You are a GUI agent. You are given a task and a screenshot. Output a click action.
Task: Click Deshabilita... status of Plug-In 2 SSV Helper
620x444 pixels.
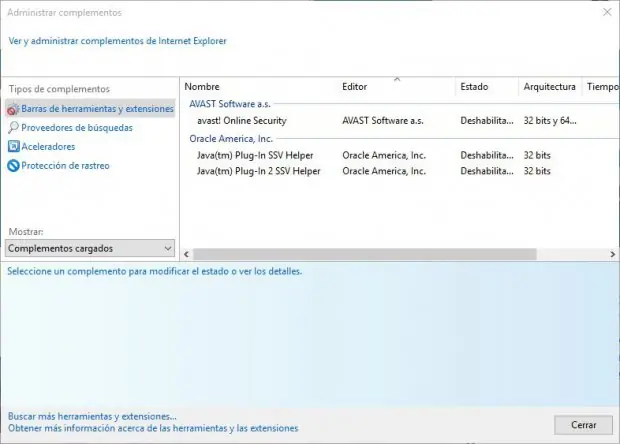[x=487, y=171]
